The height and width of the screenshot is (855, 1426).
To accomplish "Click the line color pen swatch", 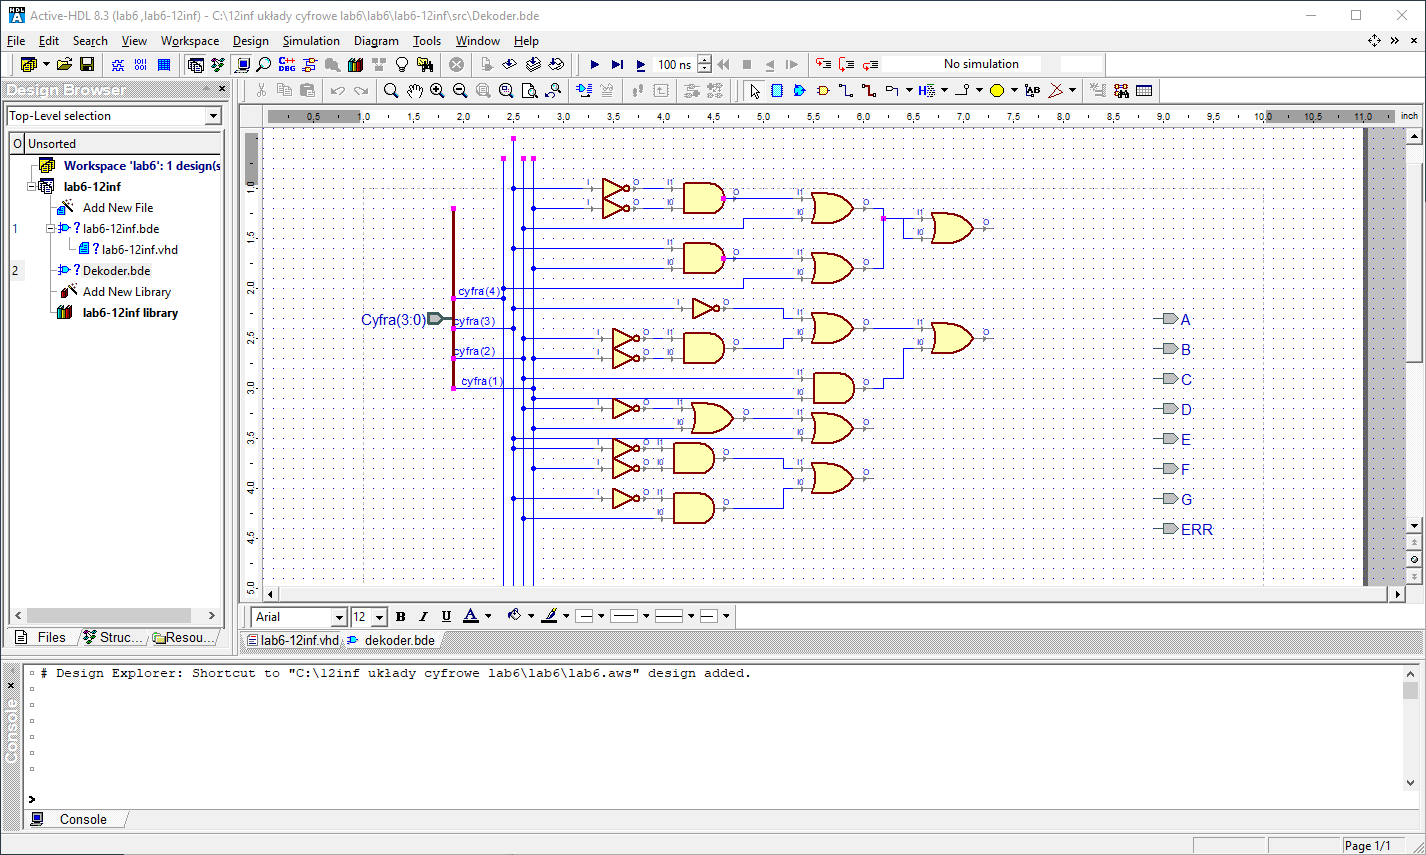I will [549, 616].
